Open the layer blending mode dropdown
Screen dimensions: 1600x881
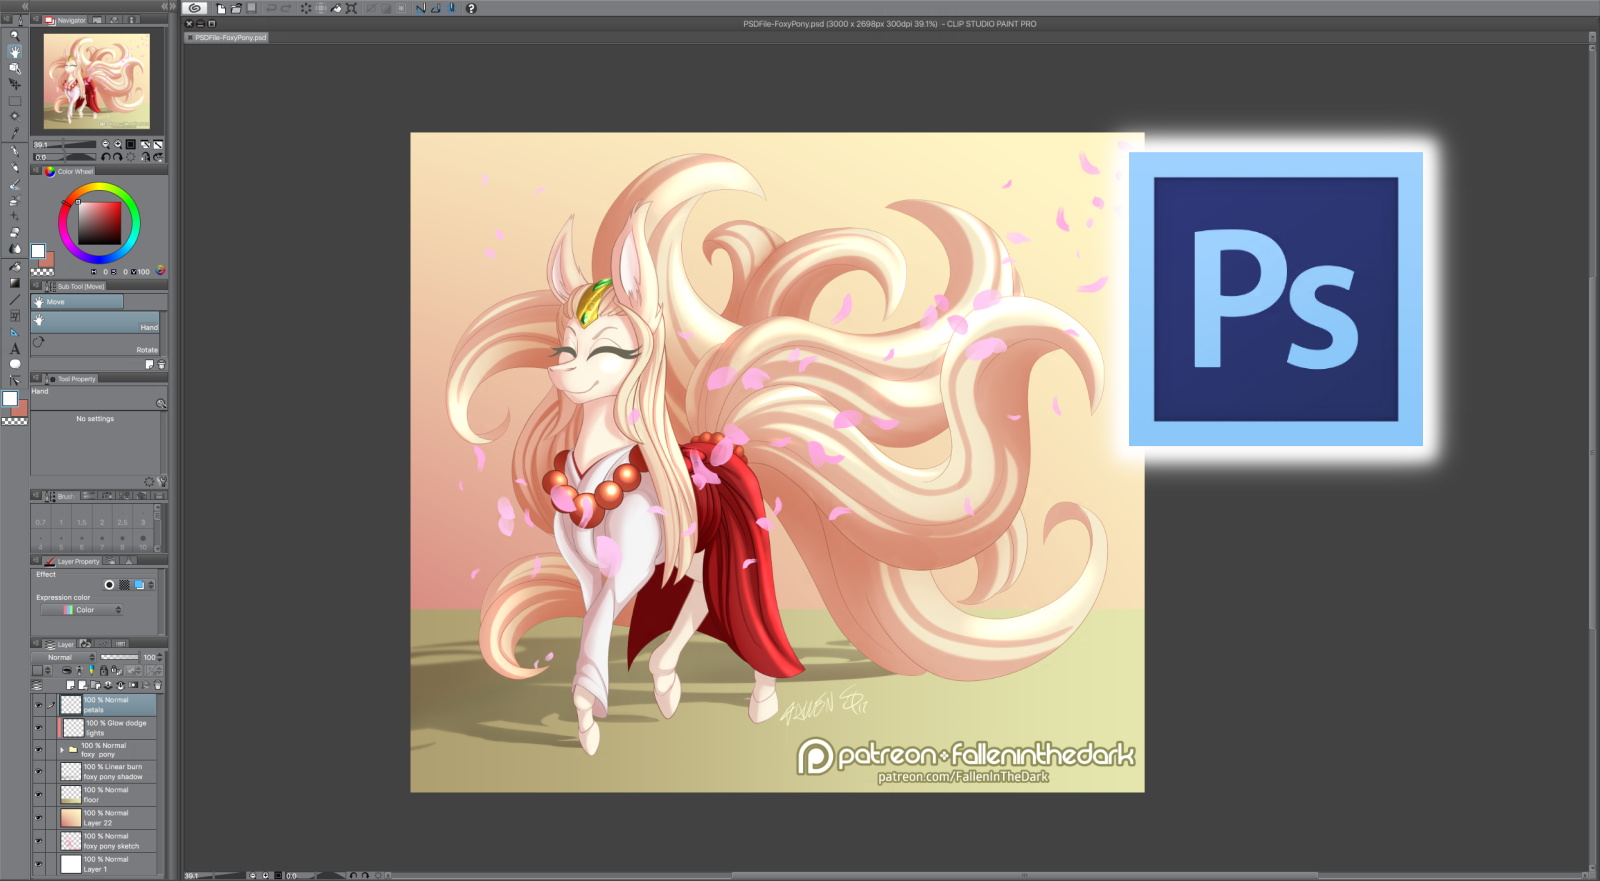64,657
